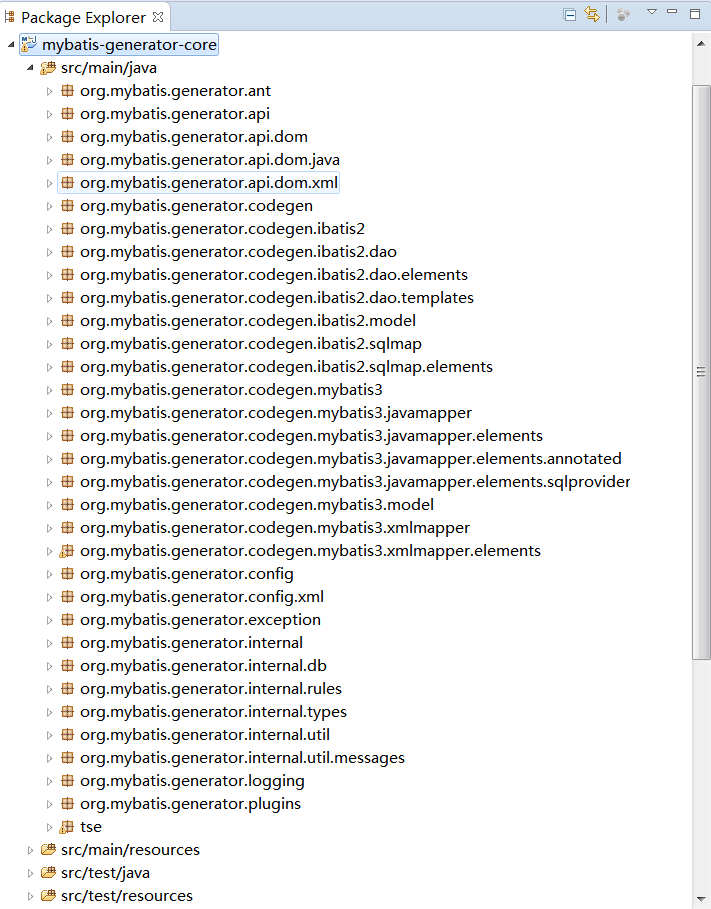
Task: Select org.mybatis.generator.internal.types
Action: pos(213,712)
